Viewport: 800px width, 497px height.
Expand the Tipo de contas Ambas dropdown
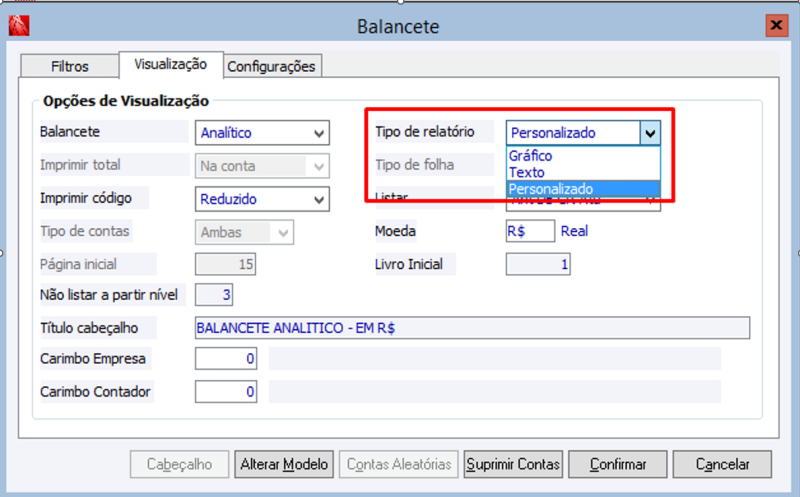pyautogui.click(x=244, y=232)
